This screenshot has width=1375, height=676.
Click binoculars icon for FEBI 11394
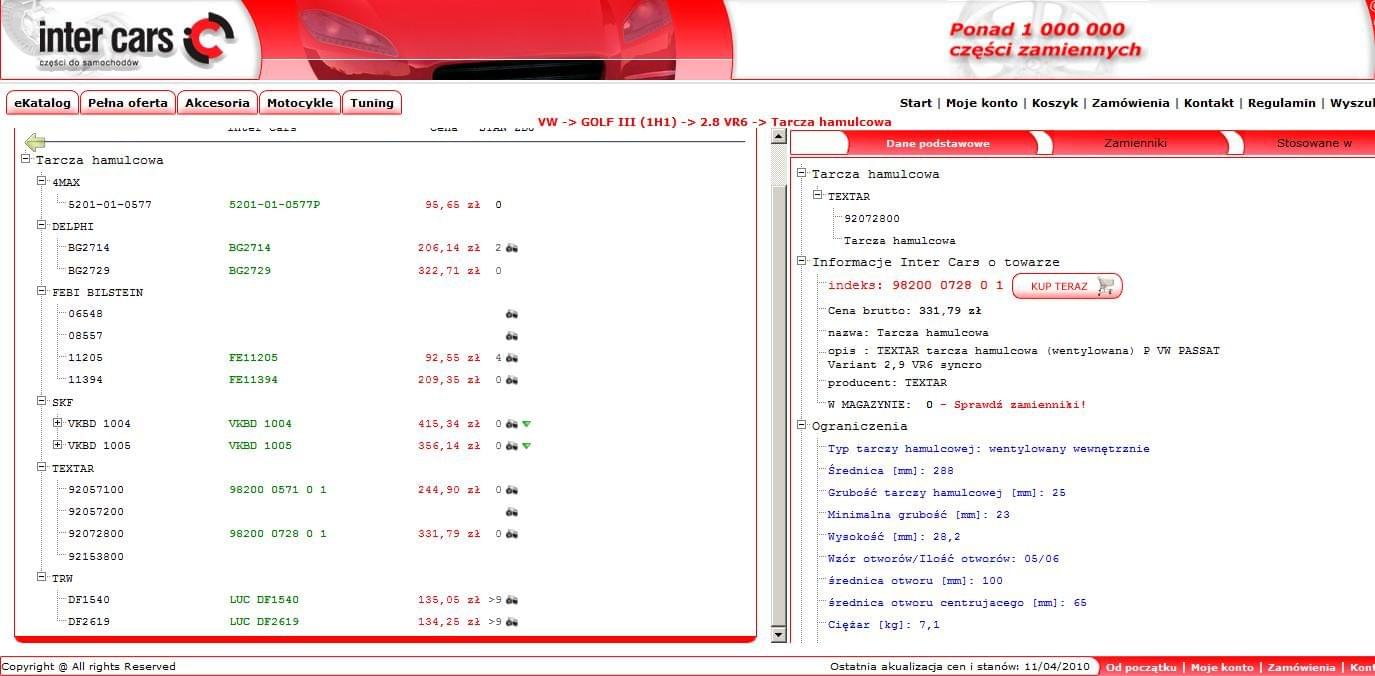point(512,380)
